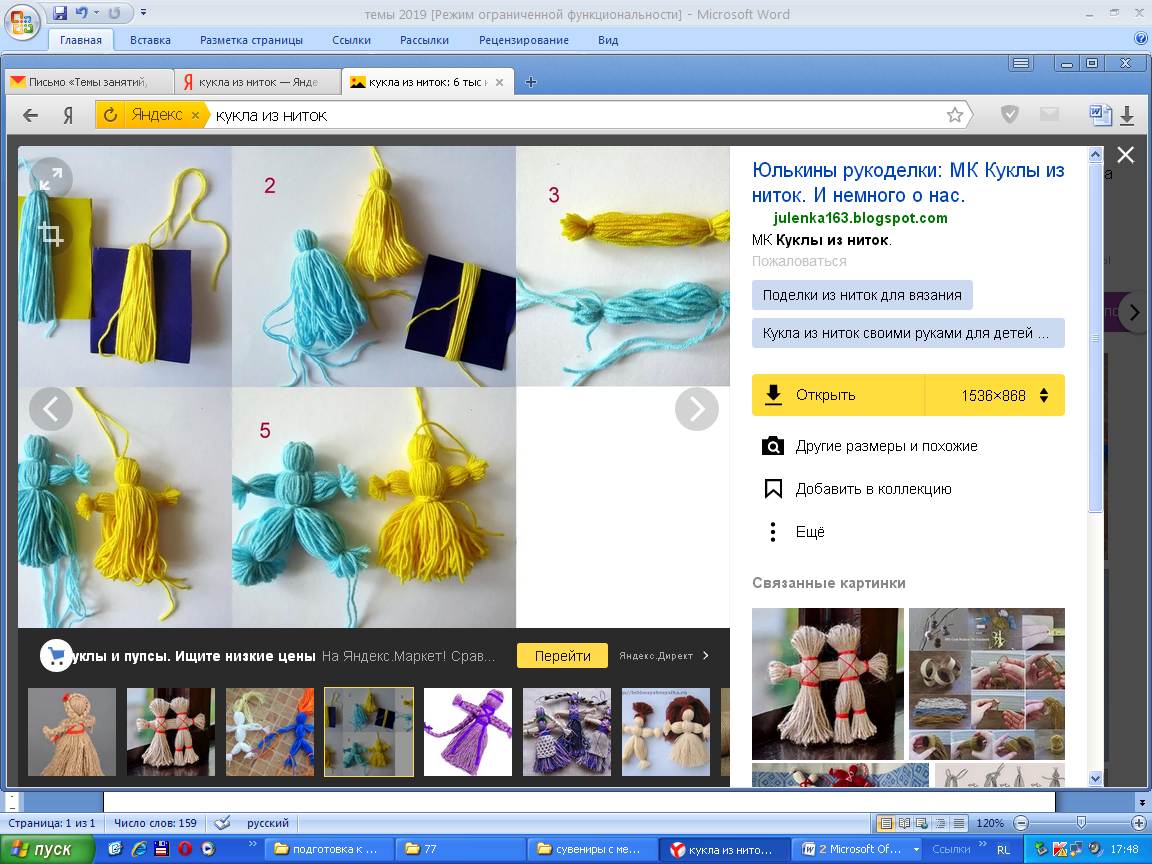Image resolution: width=1152 pixels, height=864 pixels.
Task: Show the next image
Action: (696, 408)
